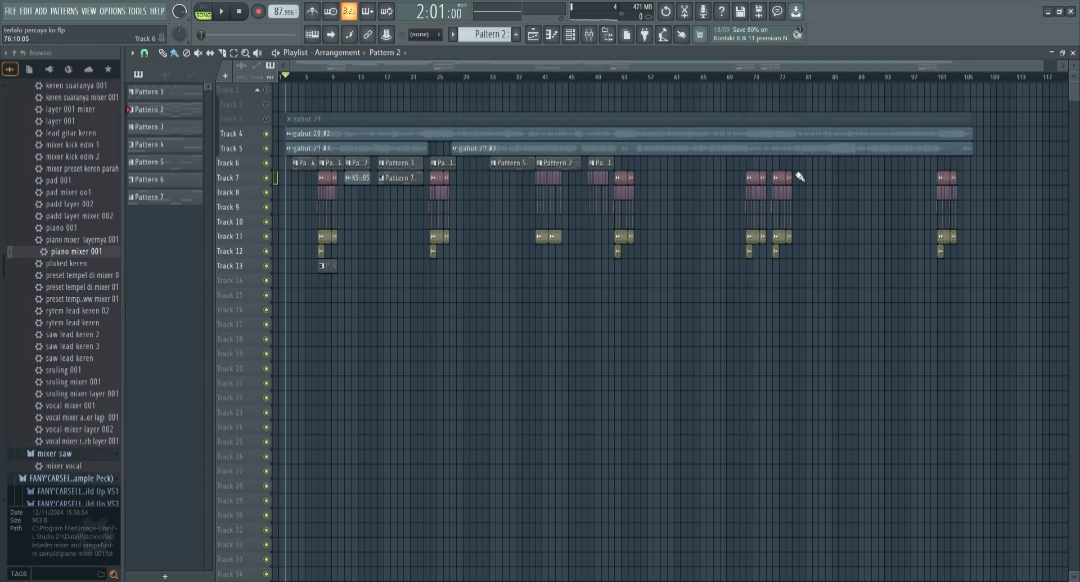The height and width of the screenshot is (582, 1080).
Task: Click the tempo tapper icon
Action: tap(663, 34)
